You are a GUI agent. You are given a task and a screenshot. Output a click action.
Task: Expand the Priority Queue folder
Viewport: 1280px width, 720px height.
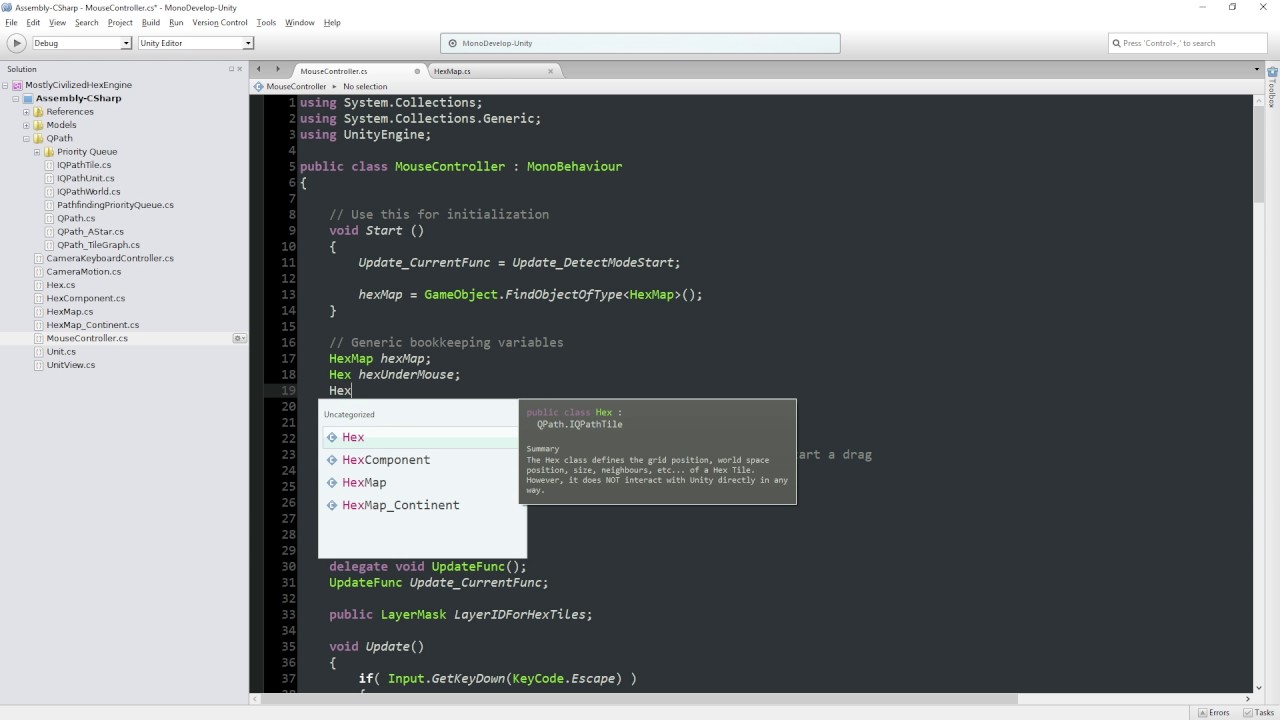(x=37, y=152)
